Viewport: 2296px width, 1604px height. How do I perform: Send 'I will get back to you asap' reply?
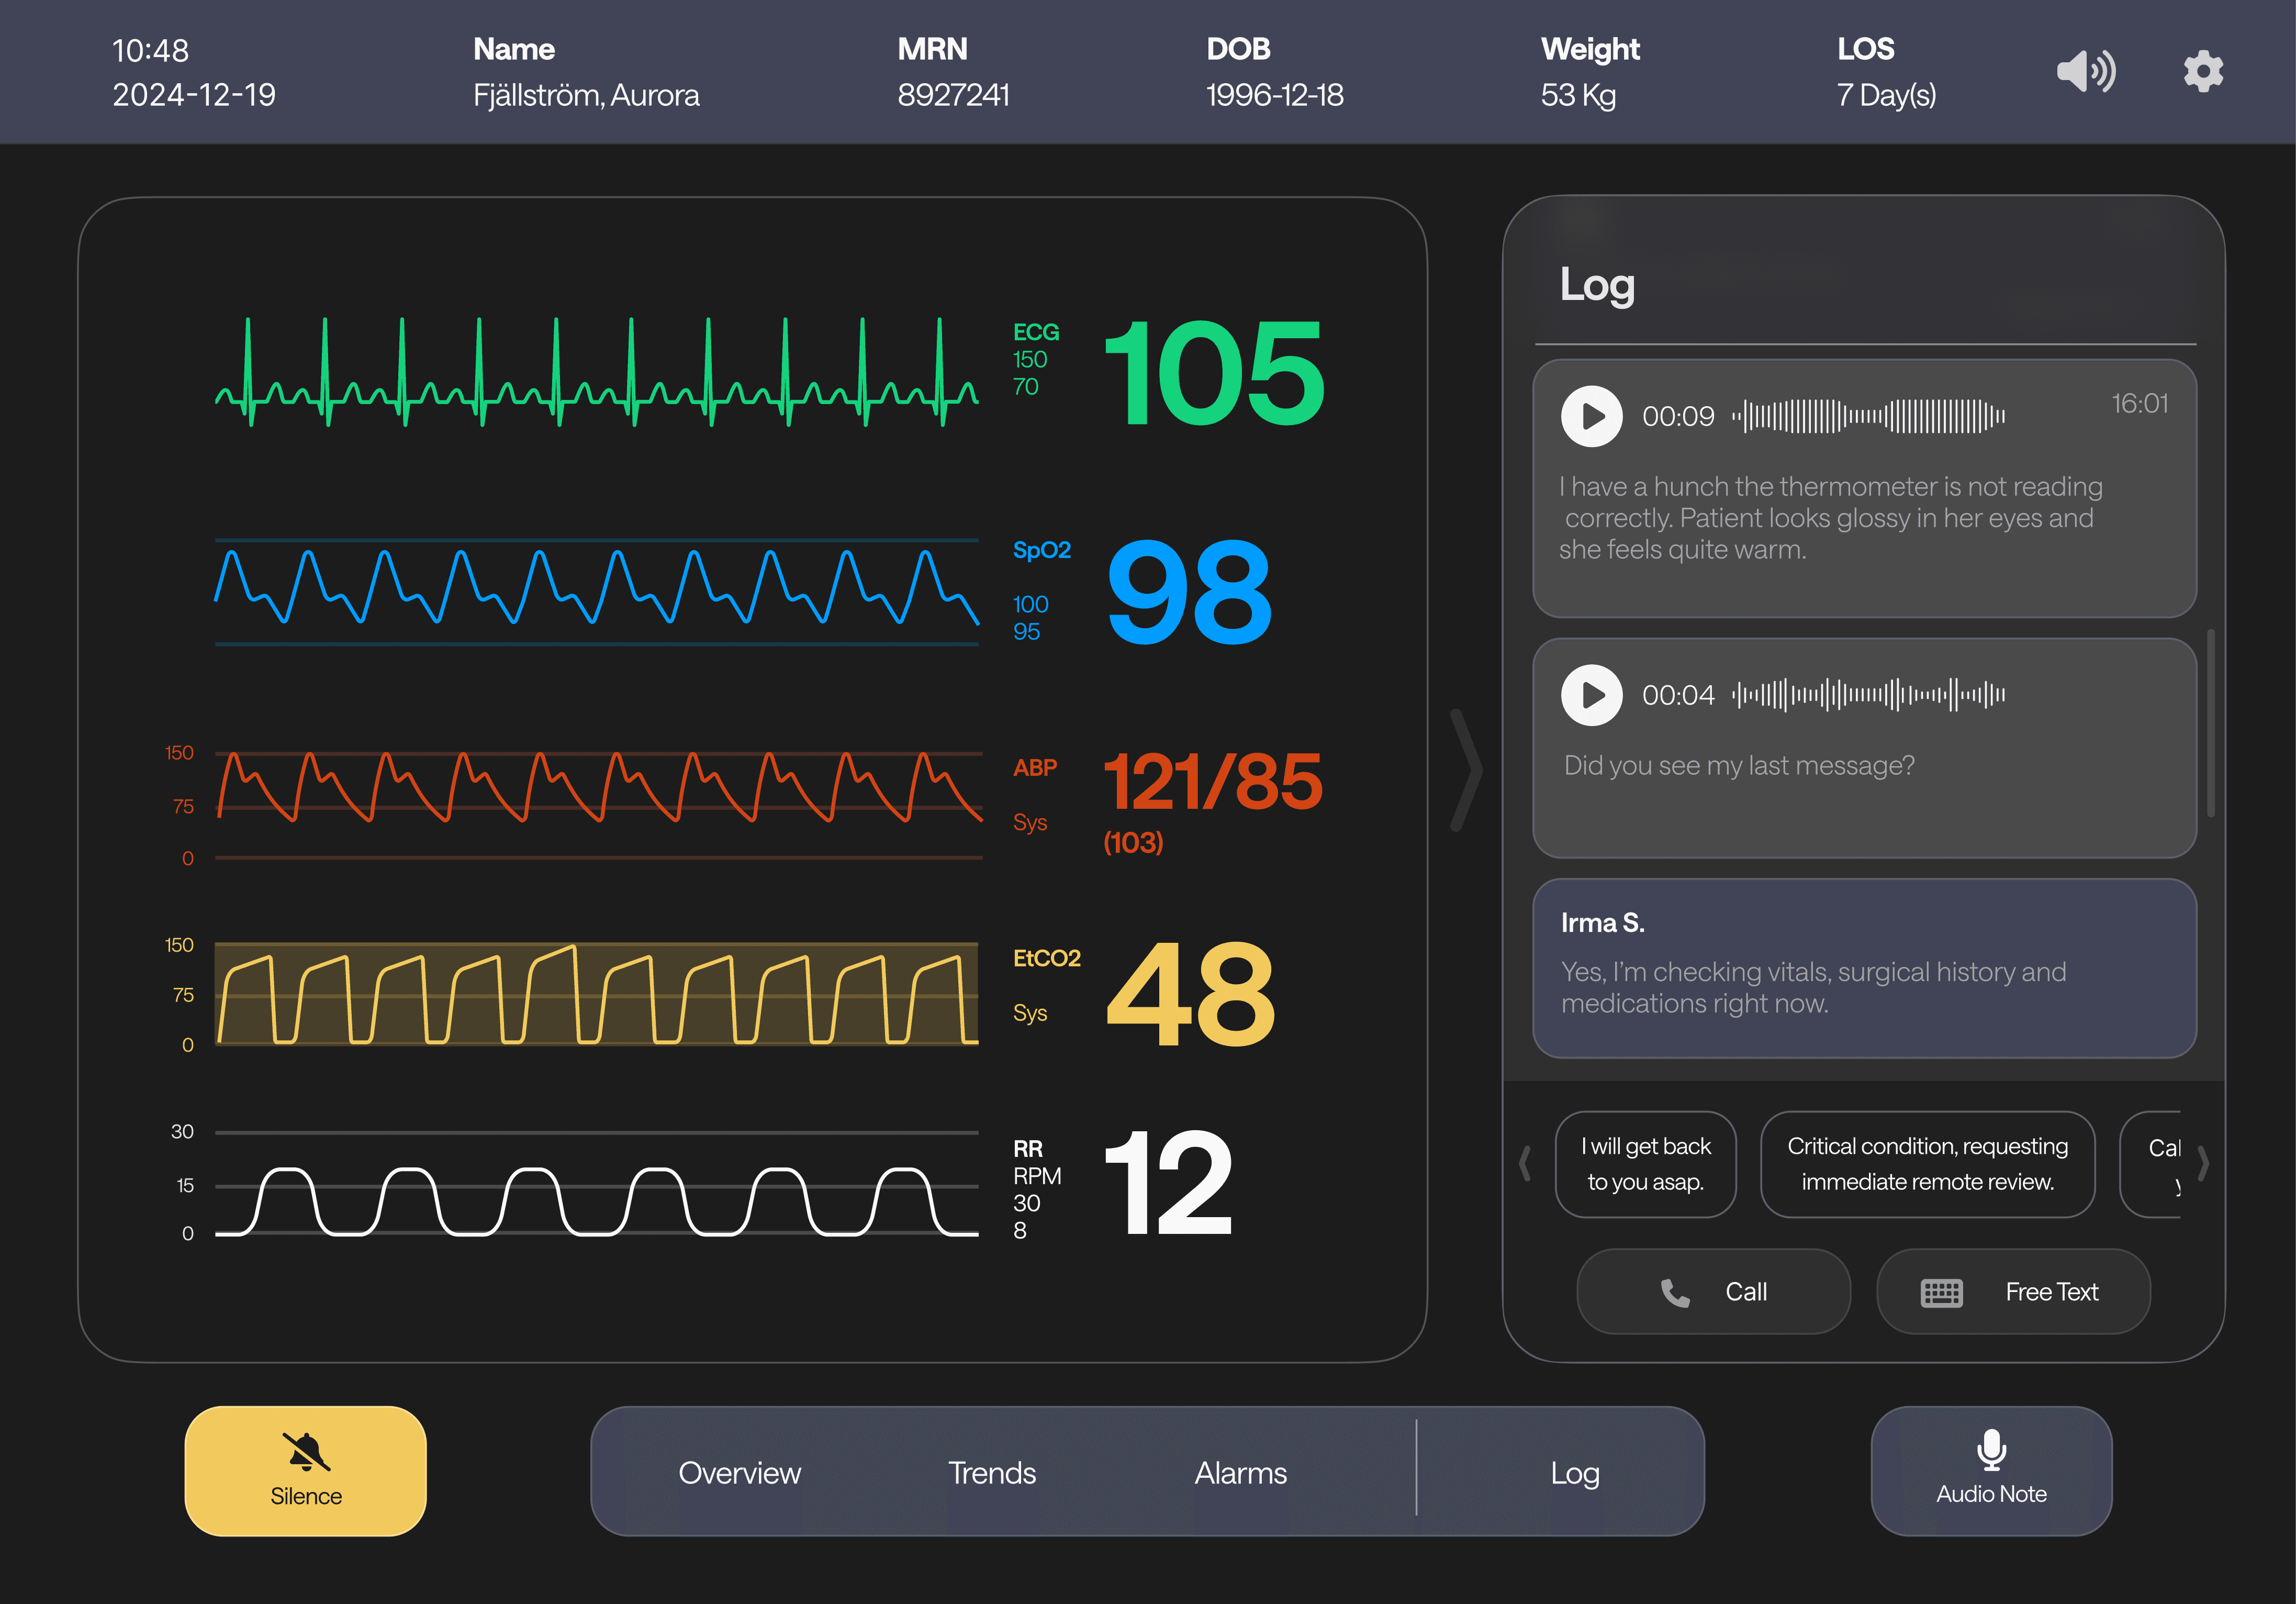1645,1164
